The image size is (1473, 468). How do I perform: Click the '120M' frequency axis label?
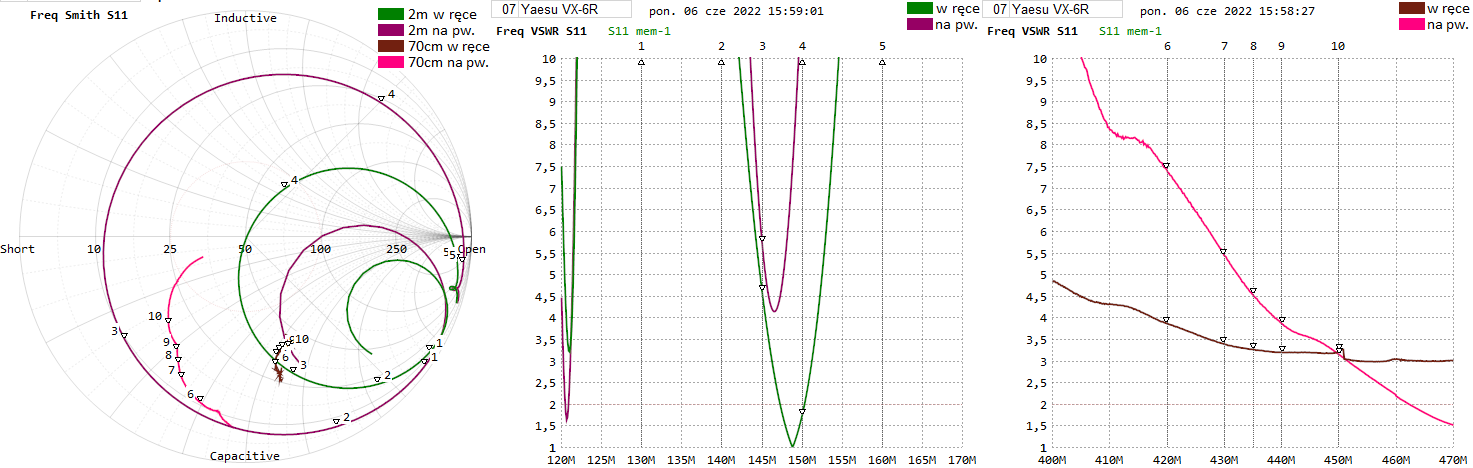click(561, 460)
